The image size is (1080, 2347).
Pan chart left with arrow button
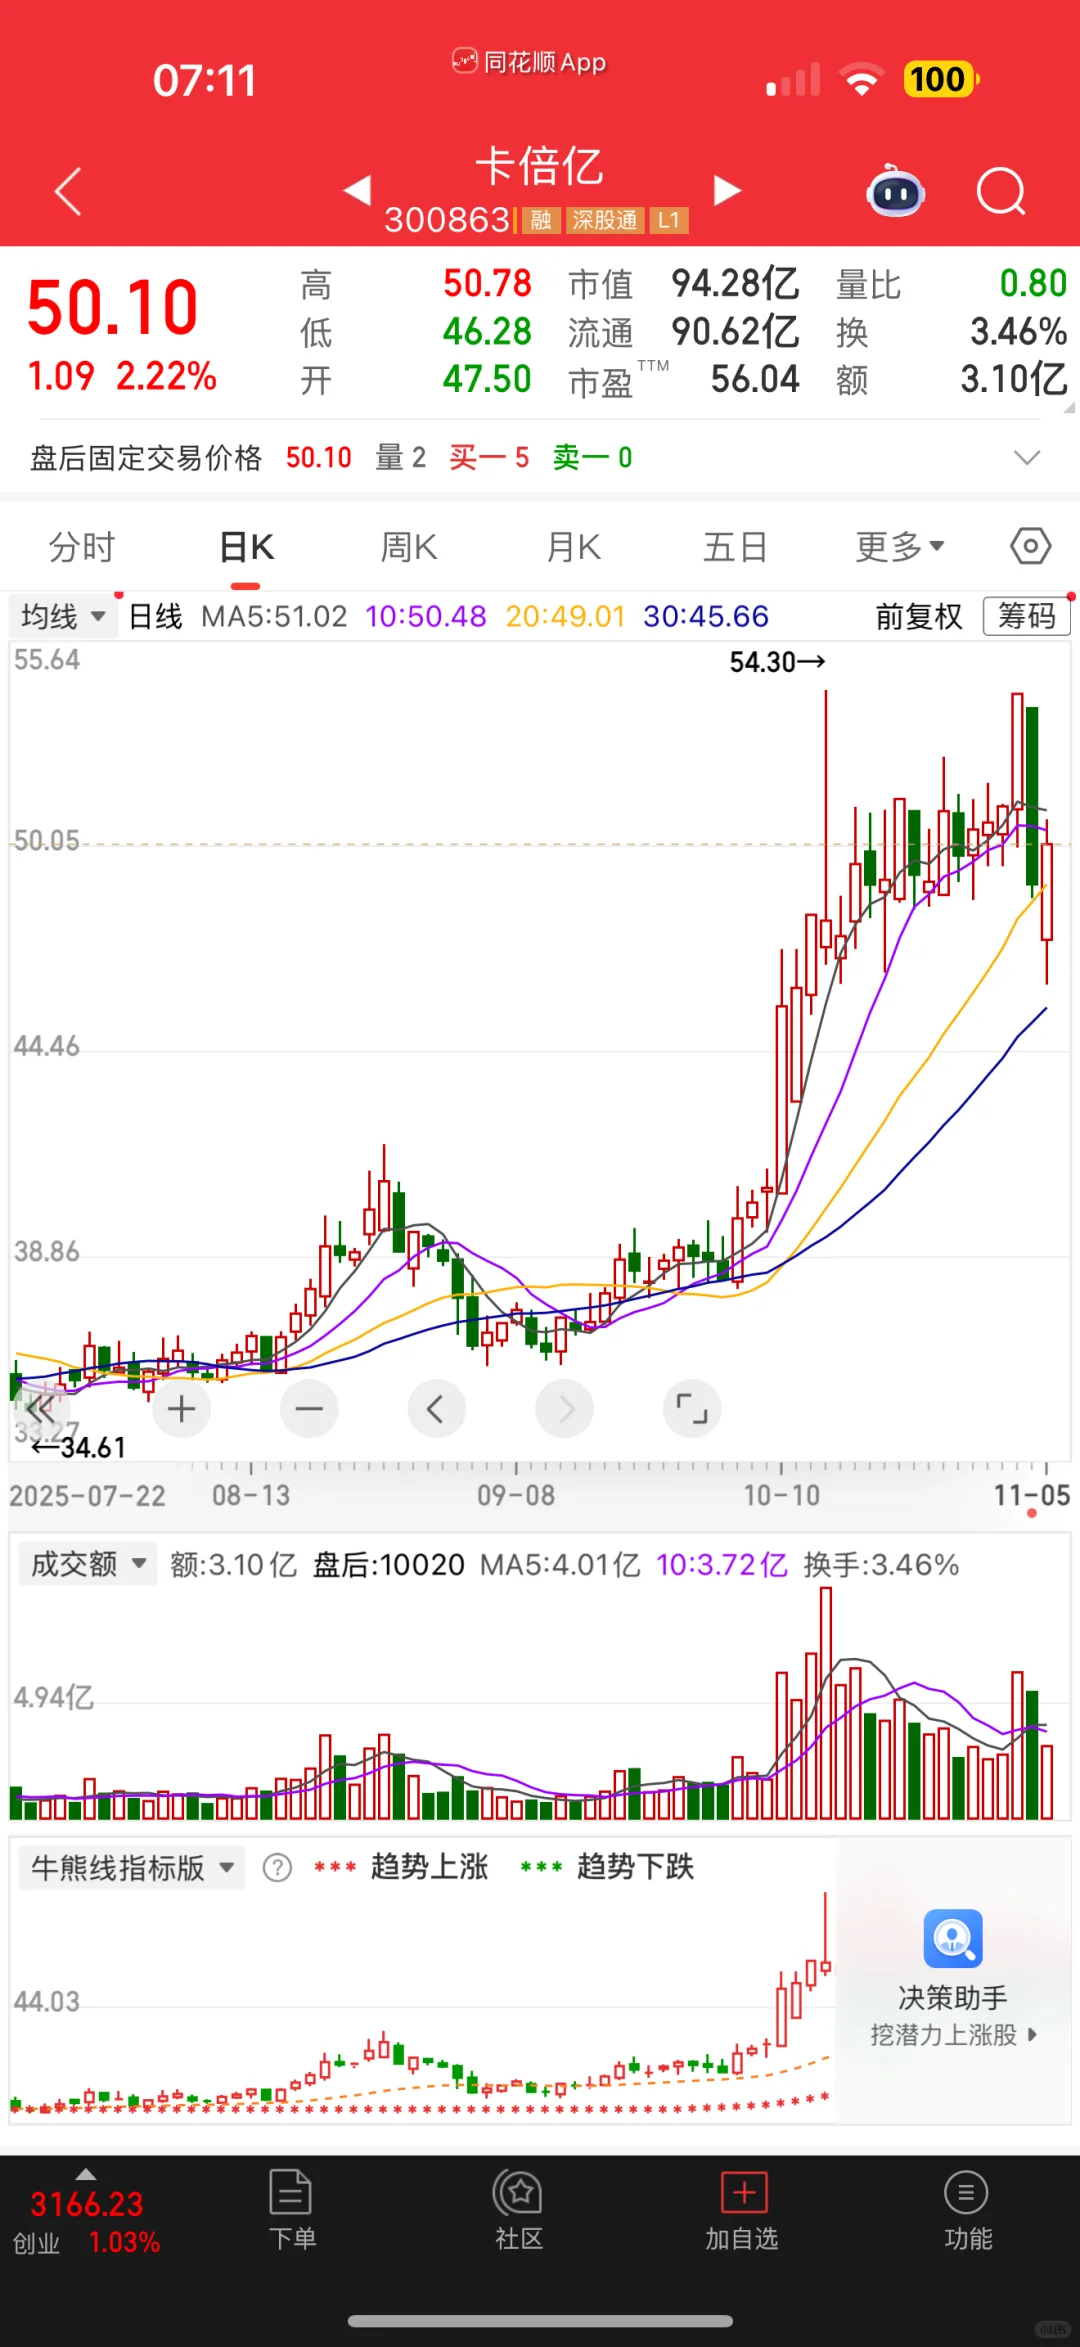tap(437, 1409)
